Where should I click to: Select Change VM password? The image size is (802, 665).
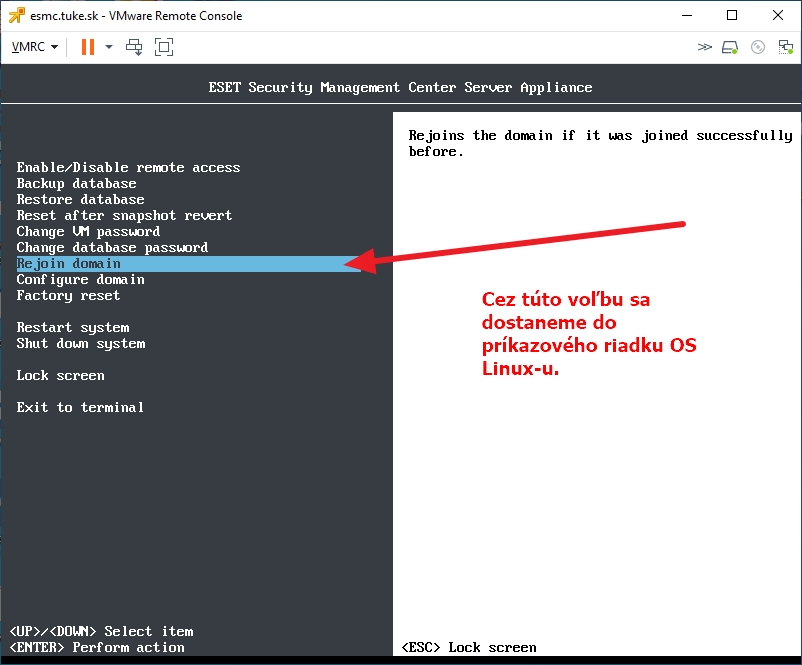point(88,231)
